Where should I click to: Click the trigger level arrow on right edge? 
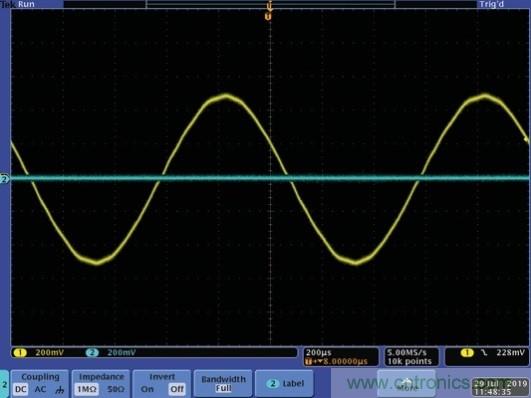click(526, 139)
